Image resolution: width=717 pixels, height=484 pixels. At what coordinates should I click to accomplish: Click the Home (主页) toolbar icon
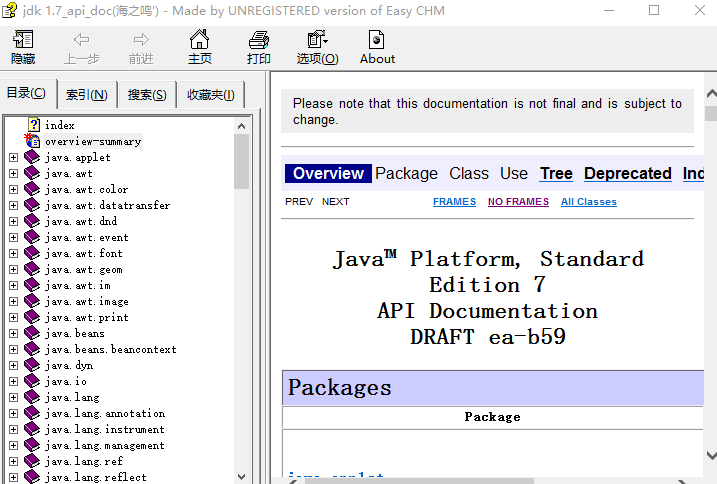coord(200,41)
